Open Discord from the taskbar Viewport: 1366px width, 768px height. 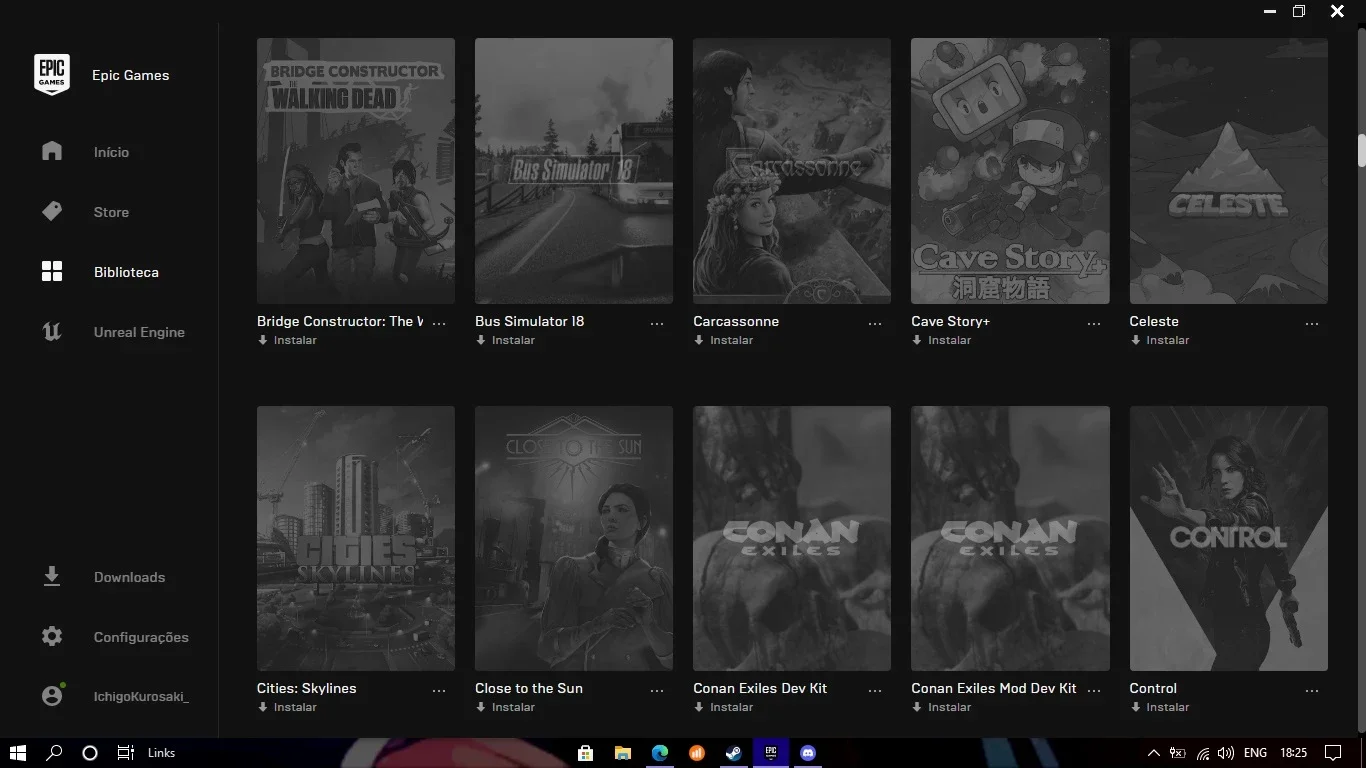click(808, 753)
